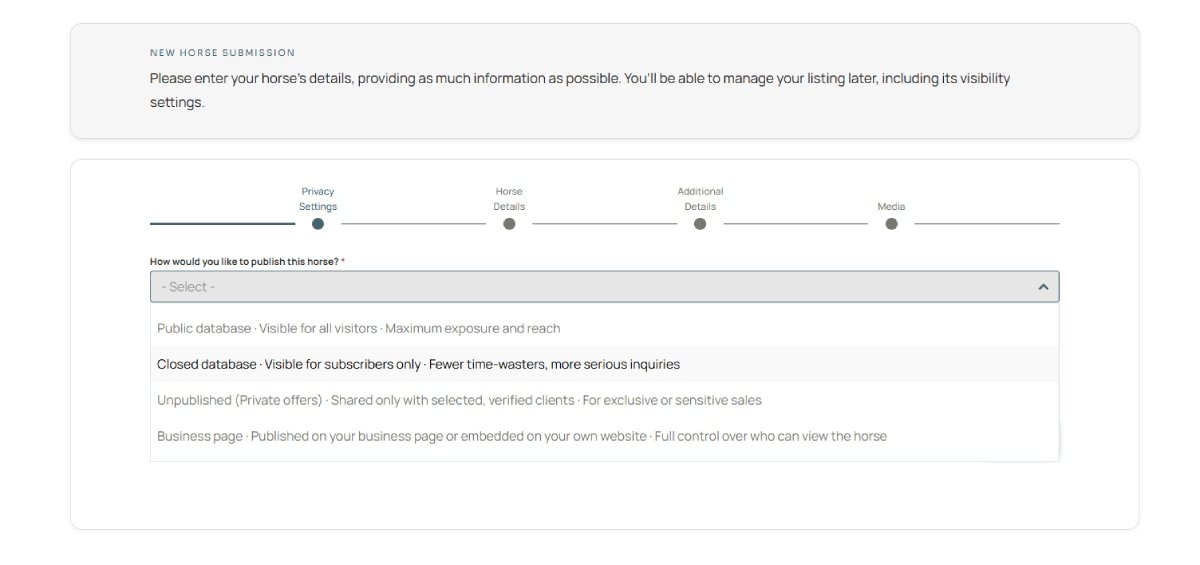This screenshot has width=1200, height=565.
Task: Click the Horse Details step circle
Action: pyautogui.click(x=509, y=224)
